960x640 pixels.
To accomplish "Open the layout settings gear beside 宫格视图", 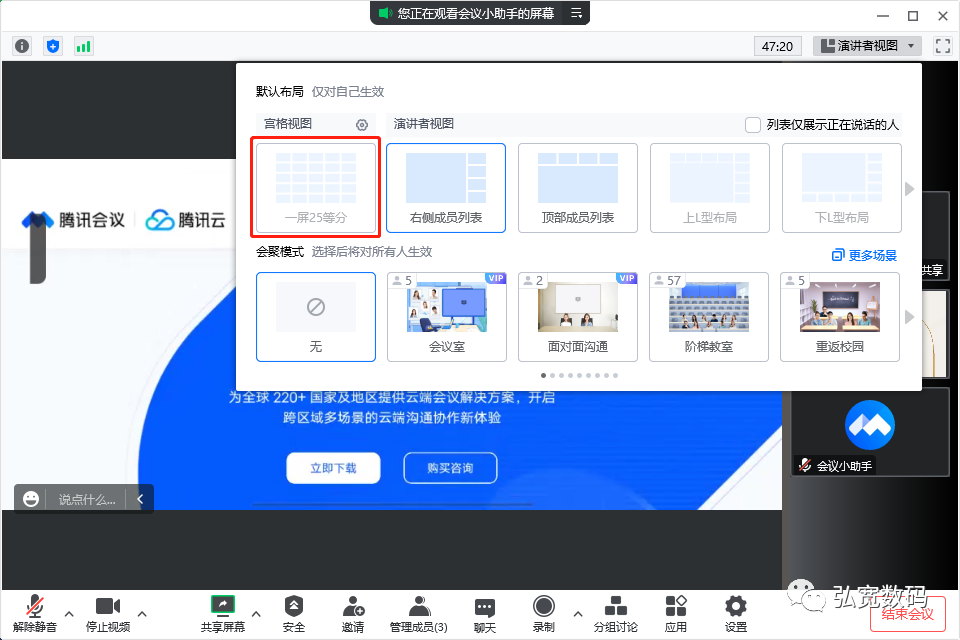I will point(363,124).
